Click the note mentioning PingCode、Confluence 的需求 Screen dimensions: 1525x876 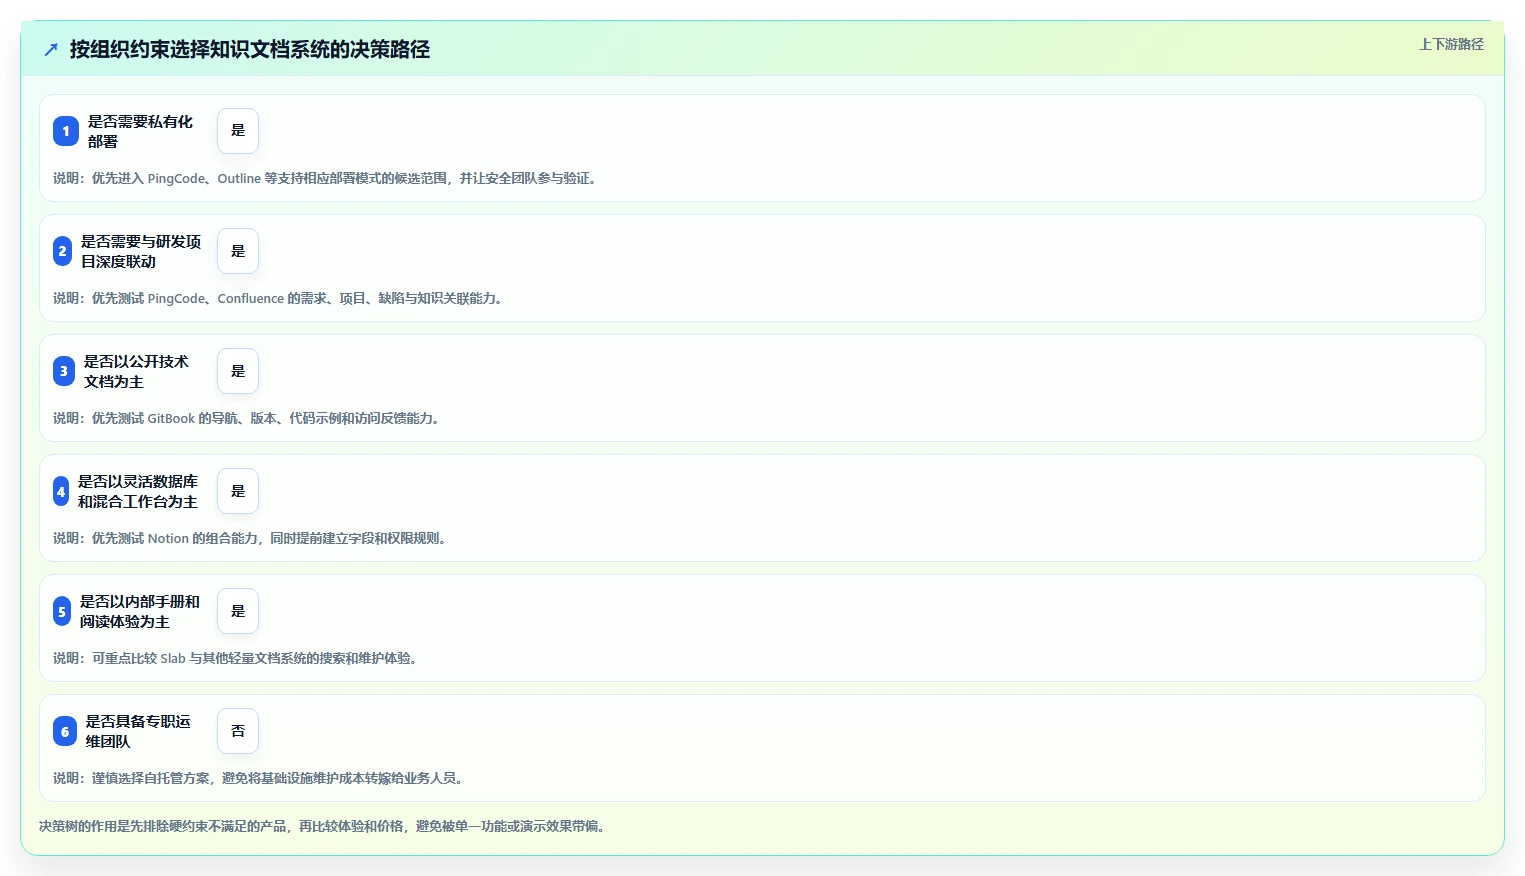click(279, 298)
